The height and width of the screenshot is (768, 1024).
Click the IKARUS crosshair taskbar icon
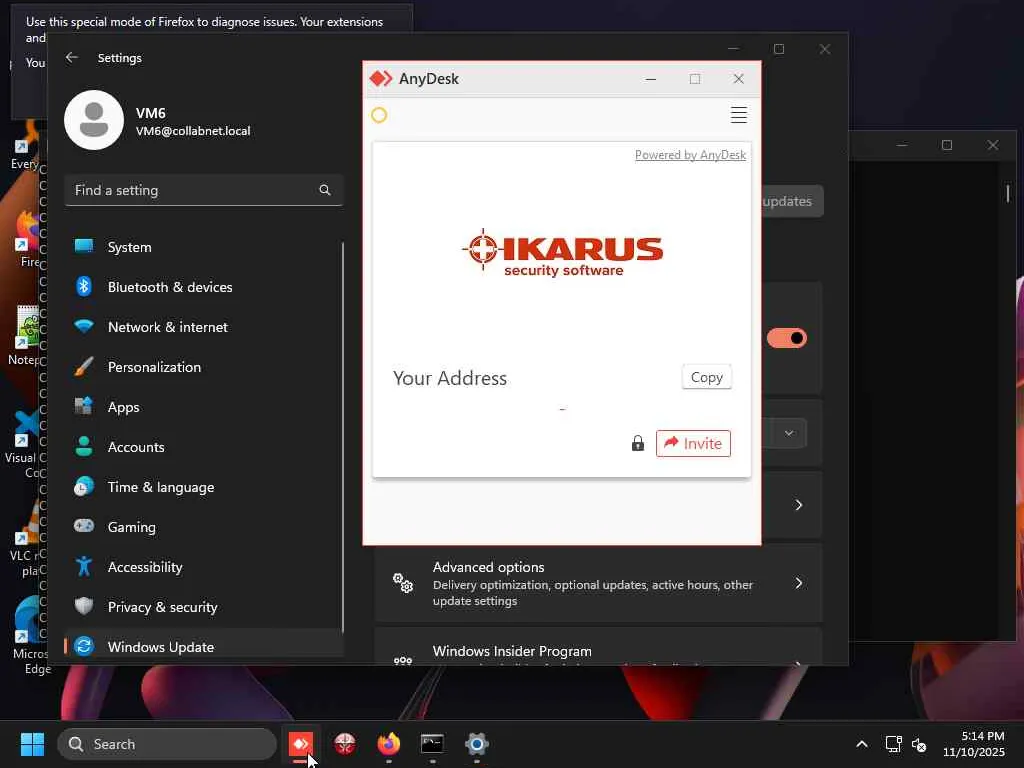(345, 744)
